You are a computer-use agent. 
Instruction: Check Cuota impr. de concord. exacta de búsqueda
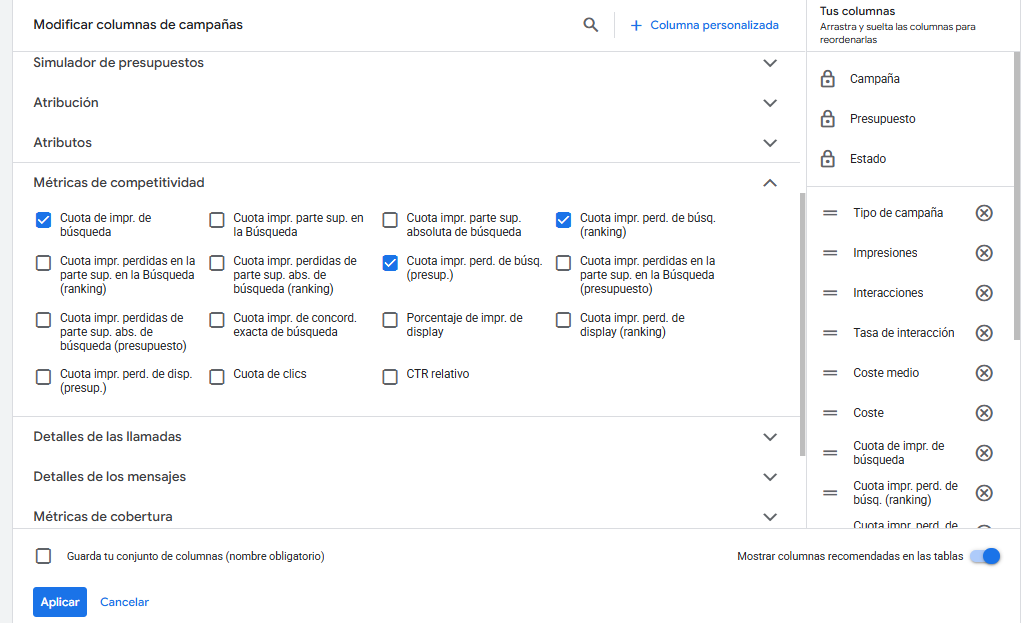[x=217, y=320]
